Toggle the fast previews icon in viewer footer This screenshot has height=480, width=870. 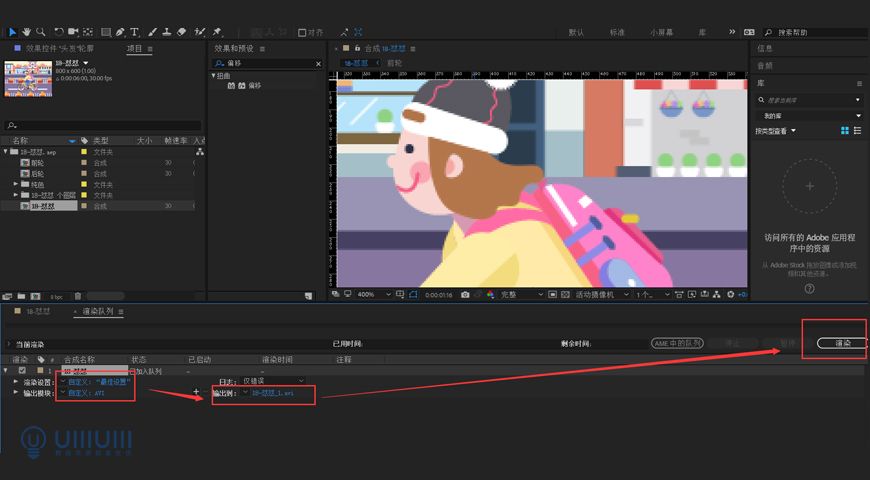point(691,295)
